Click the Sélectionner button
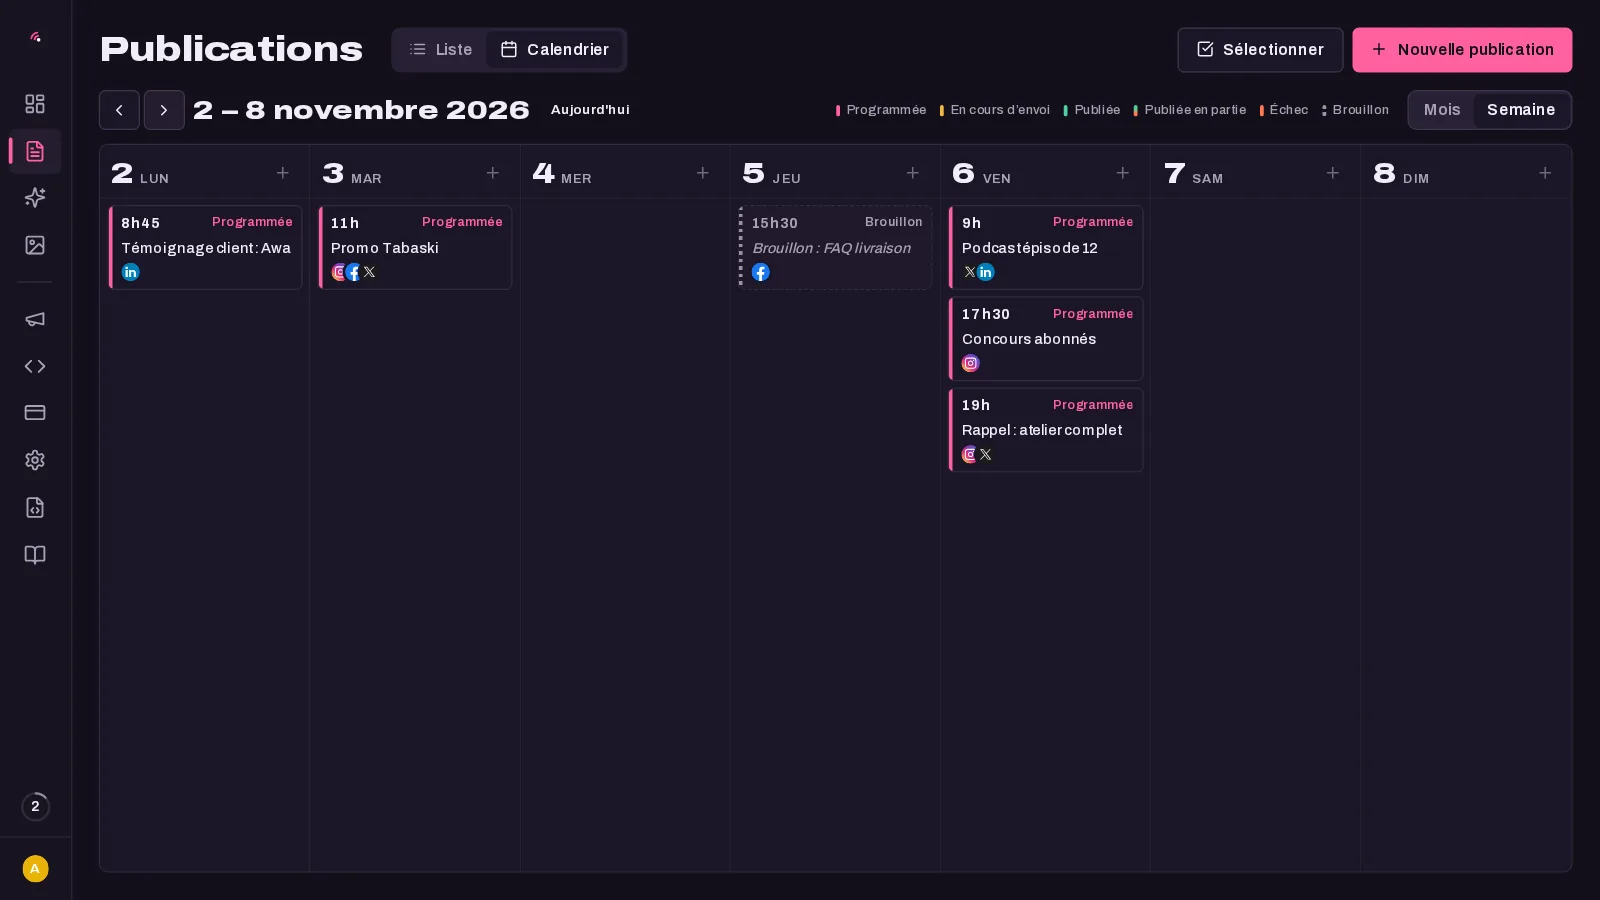Screen dimensions: 1600x900 (x=1260, y=50)
